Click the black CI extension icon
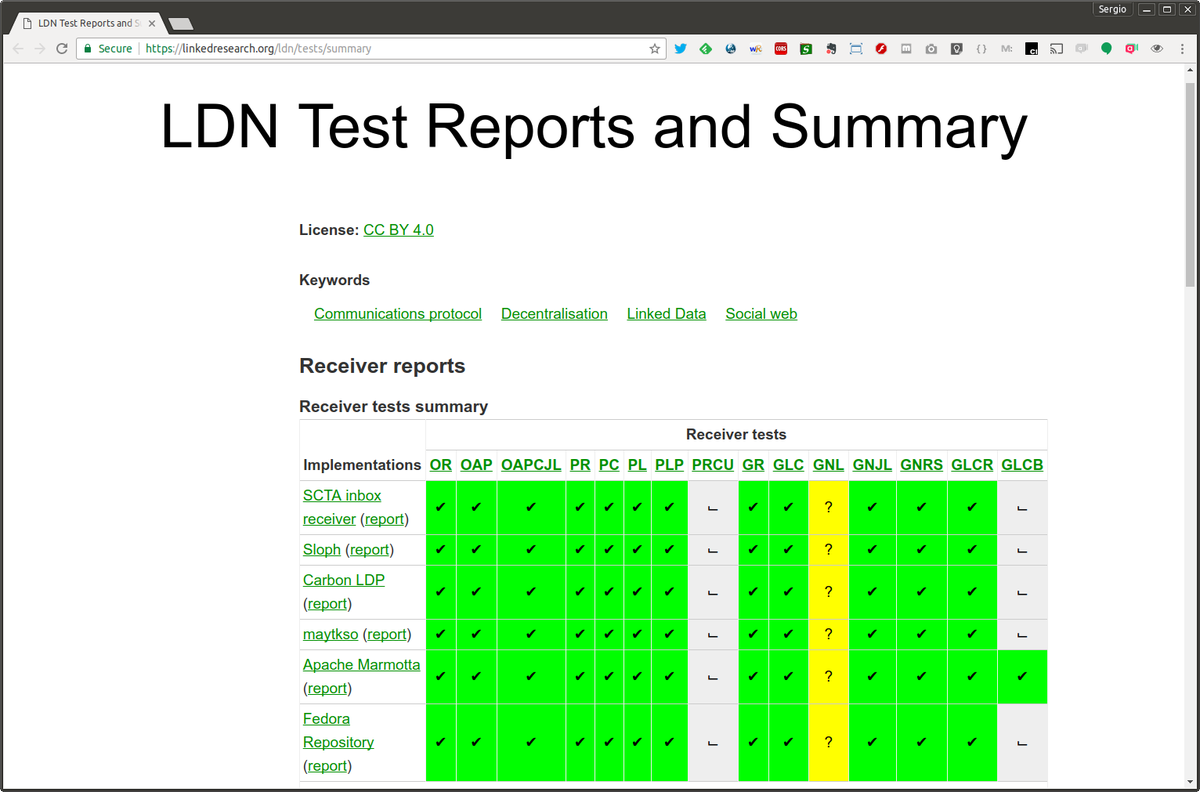 [1032, 48]
